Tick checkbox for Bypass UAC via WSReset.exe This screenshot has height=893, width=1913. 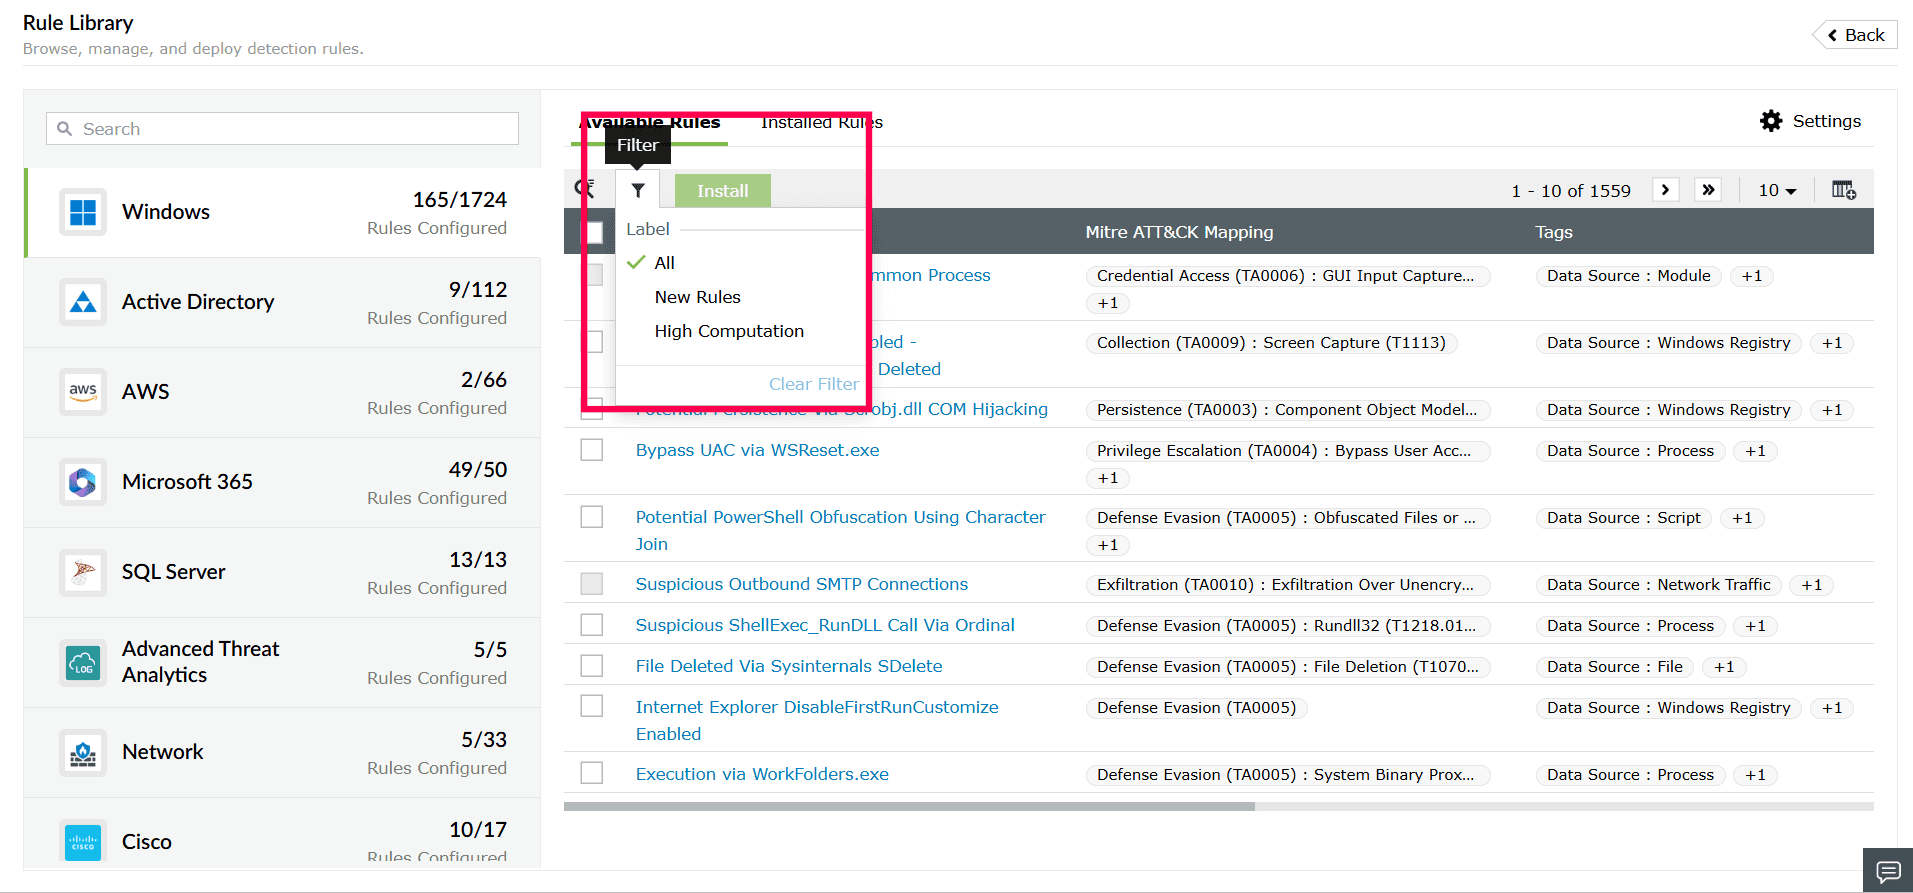tap(592, 450)
